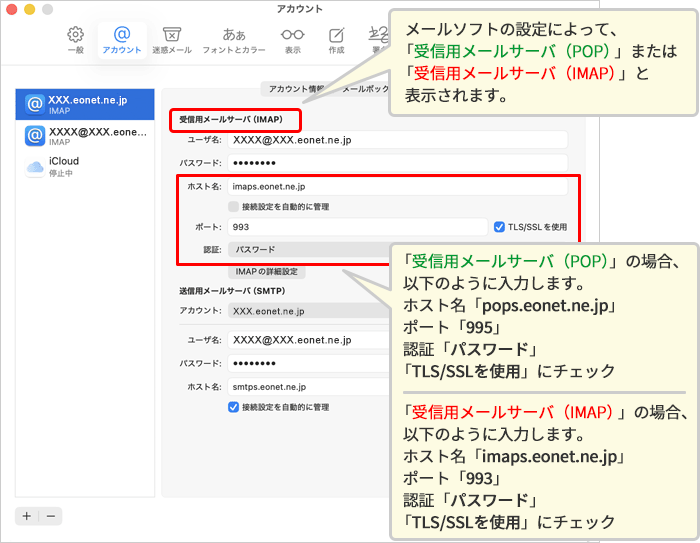Open the 迷惑メール (Junk Mail) icon
Image resolution: width=700 pixels, height=543 pixels.
172,39
